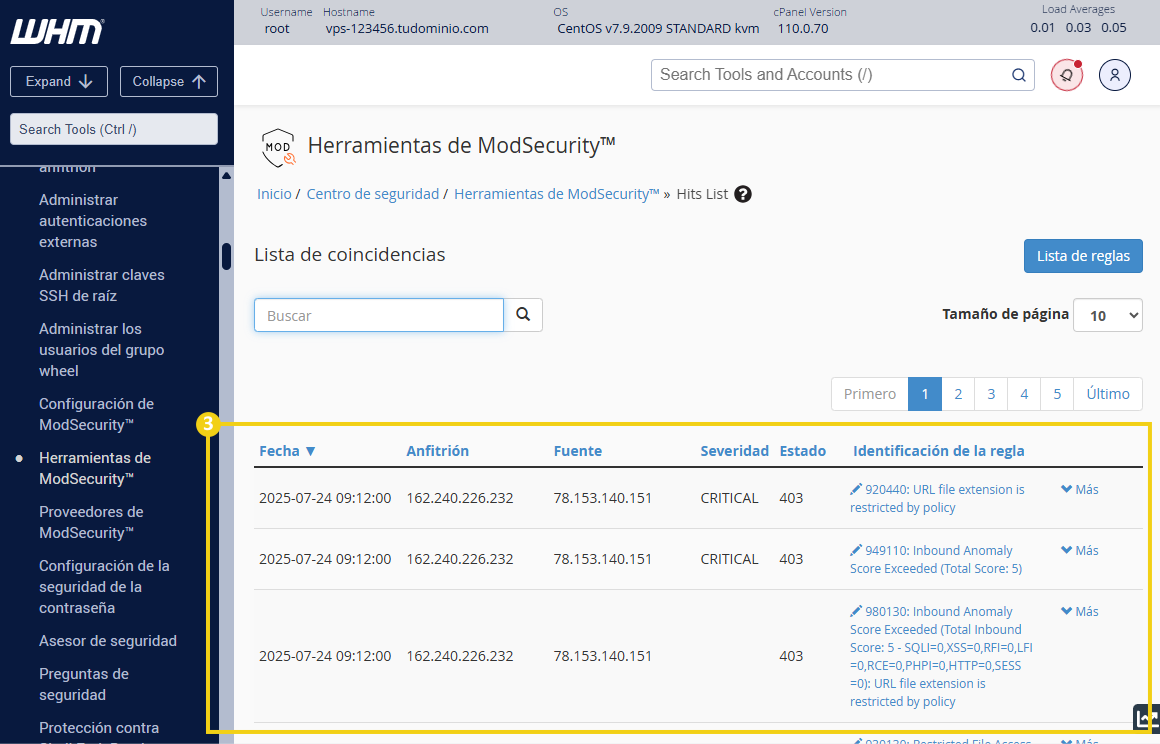Viewport: 1160px width, 744px height.
Task: Click the Buscar search magnifier button
Action: click(523, 315)
